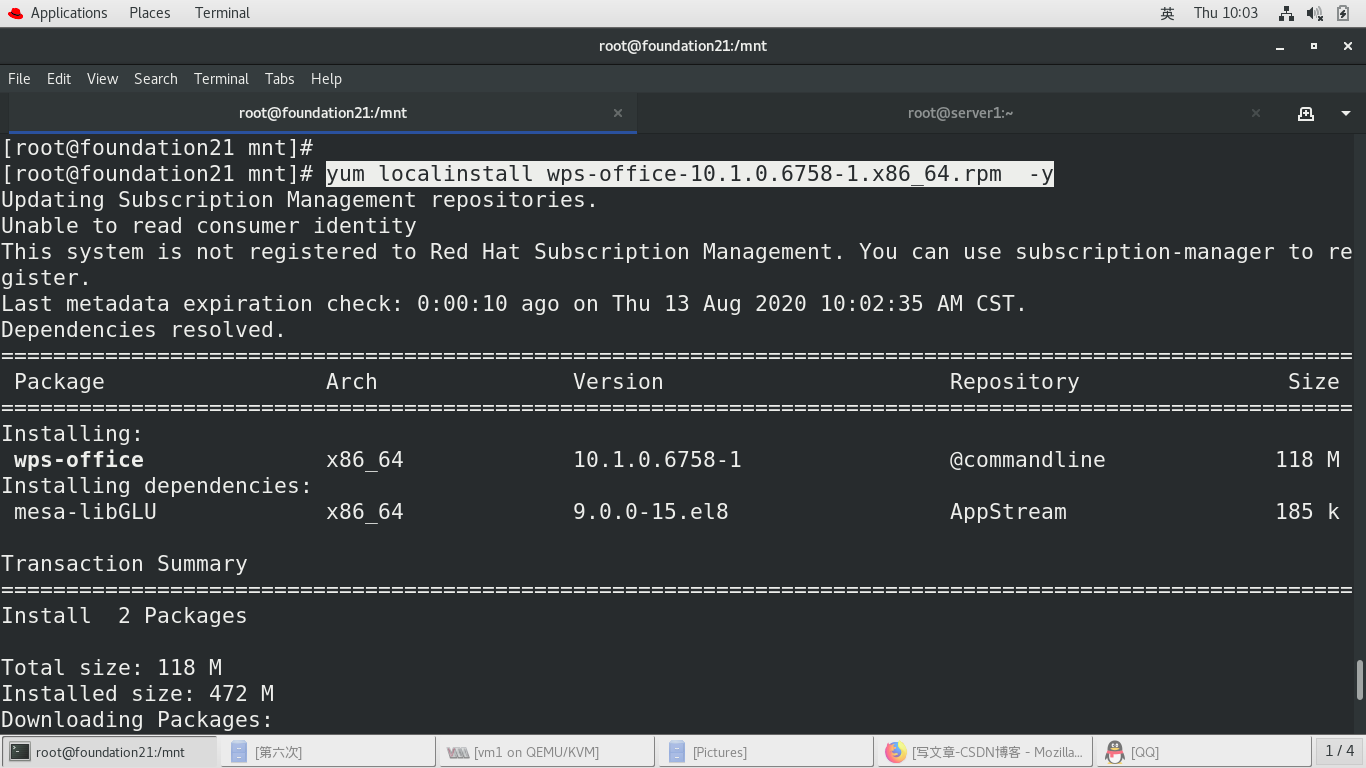Close the root@foundation21:/mnt tab
The width and height of the screenshot is (1366, 768).
[617, 113]
